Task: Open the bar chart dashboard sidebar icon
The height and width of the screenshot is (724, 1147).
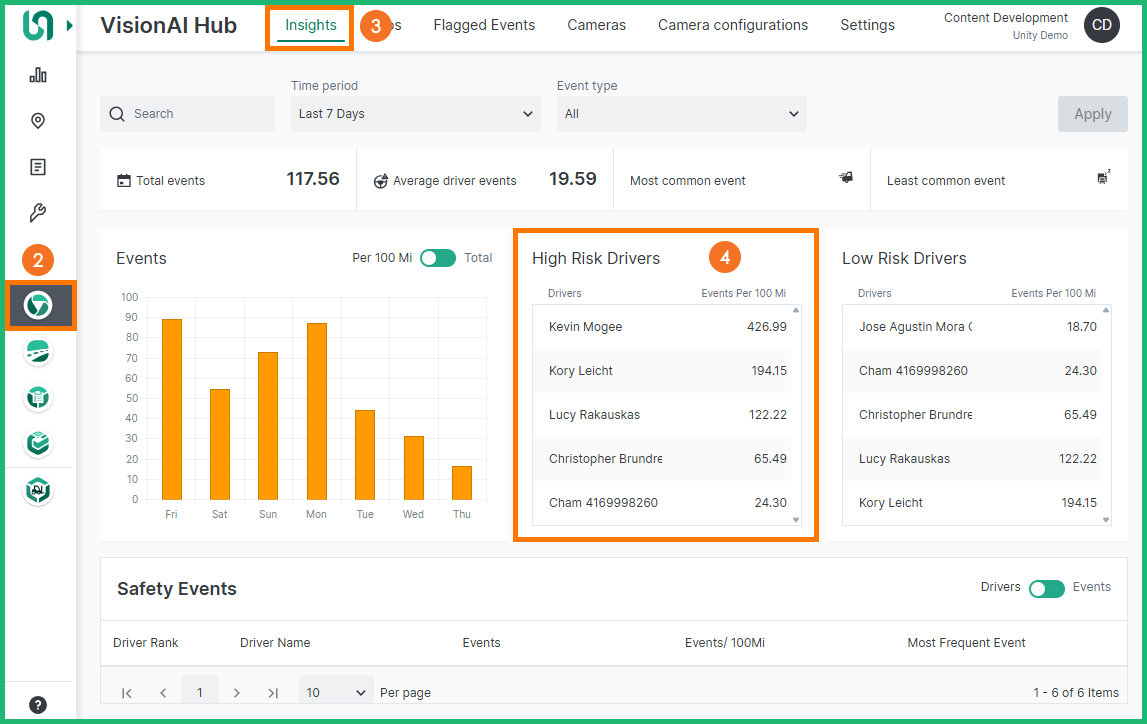Action: [38, 75]
